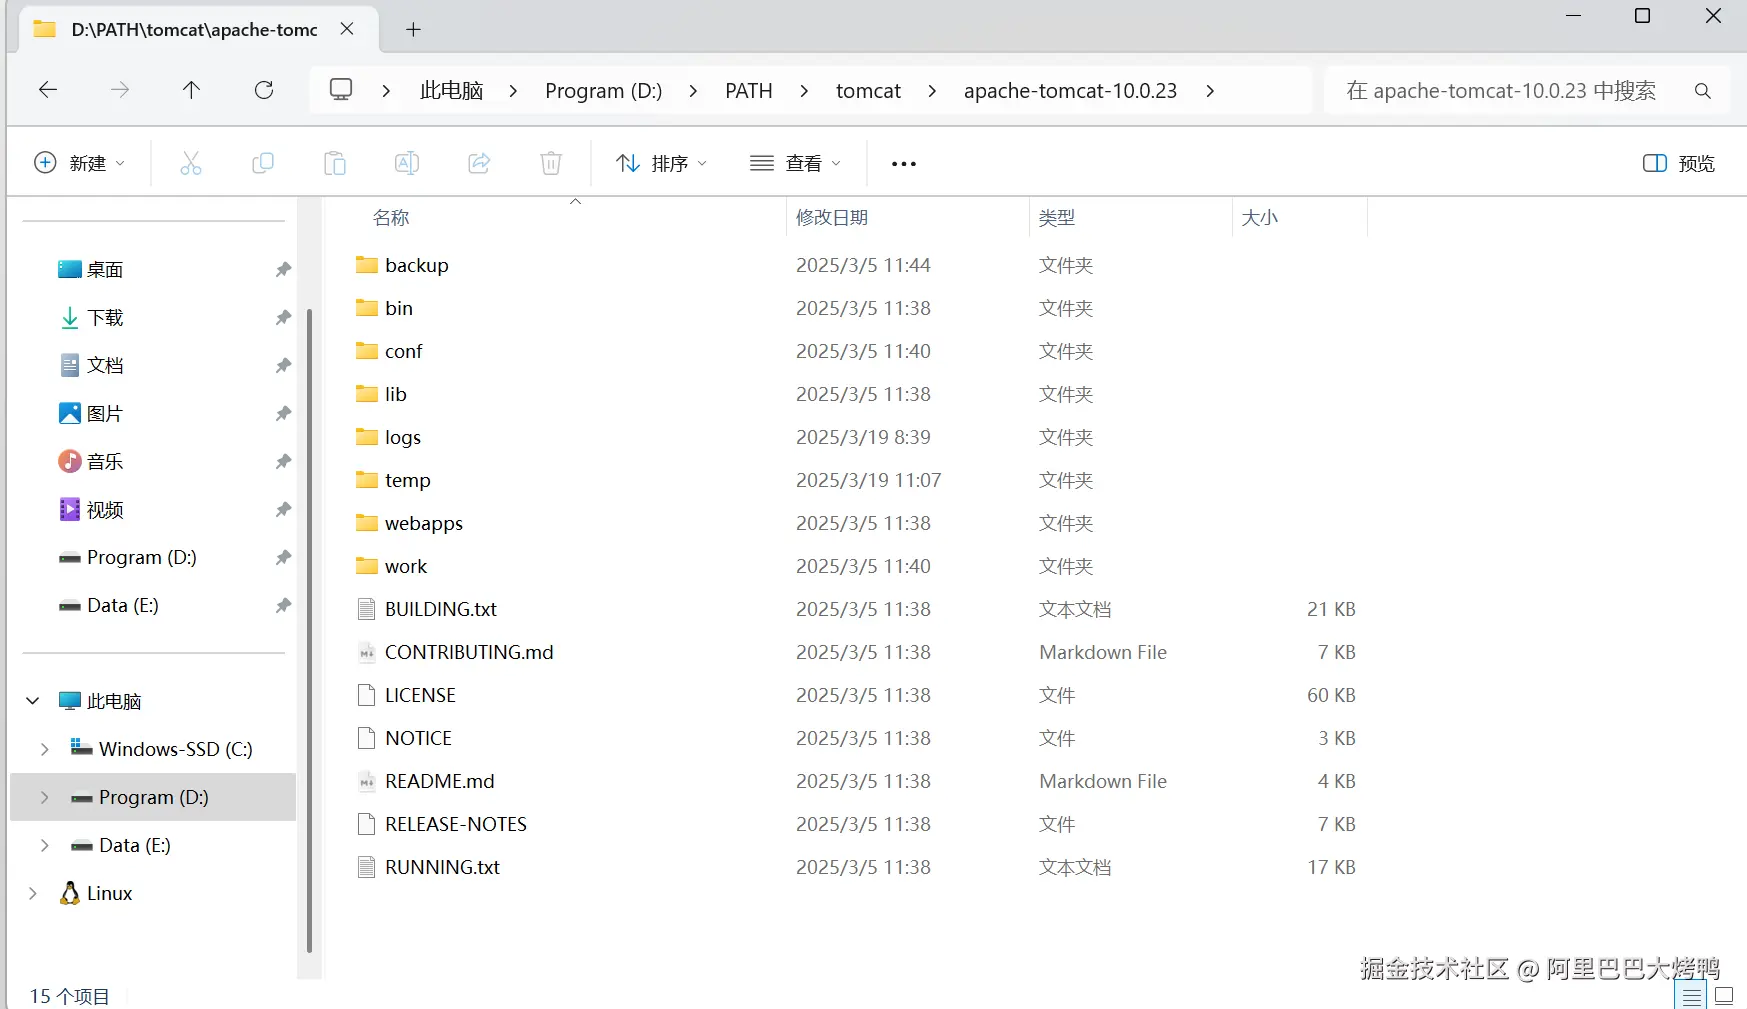1747x1009 pixels.
Task: Click the forward navigation arrow
Action: point(120,90)
